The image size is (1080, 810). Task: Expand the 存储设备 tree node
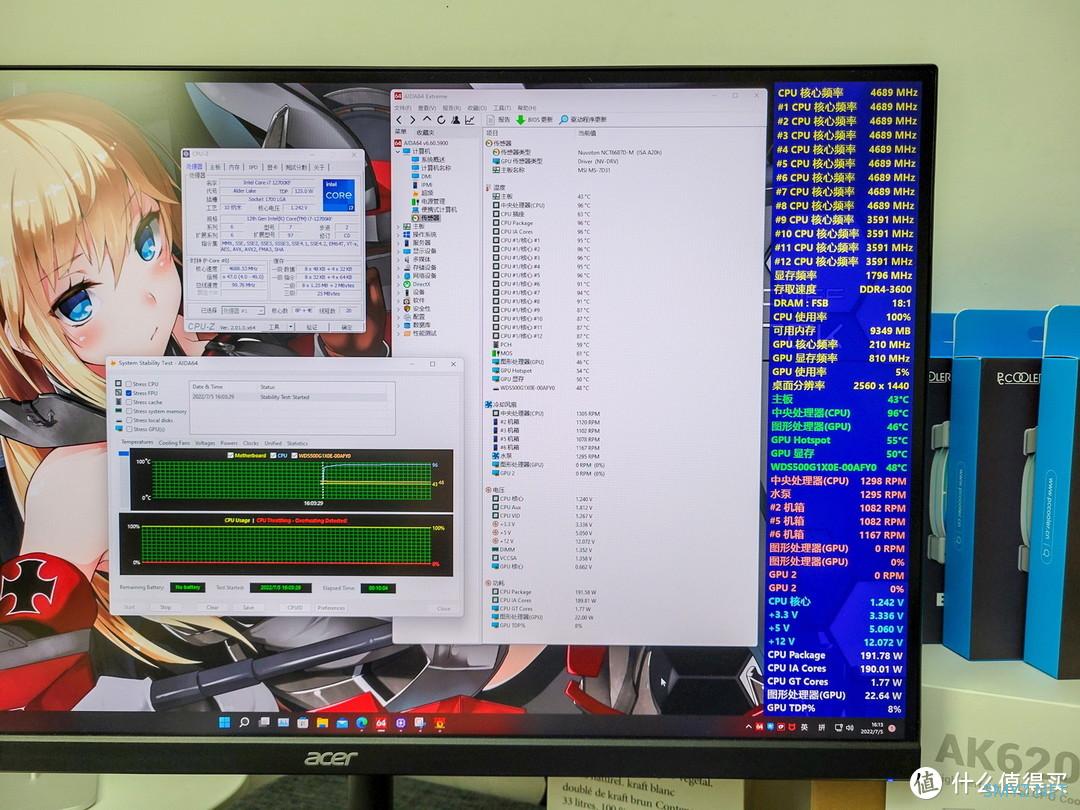coord(398,267)
